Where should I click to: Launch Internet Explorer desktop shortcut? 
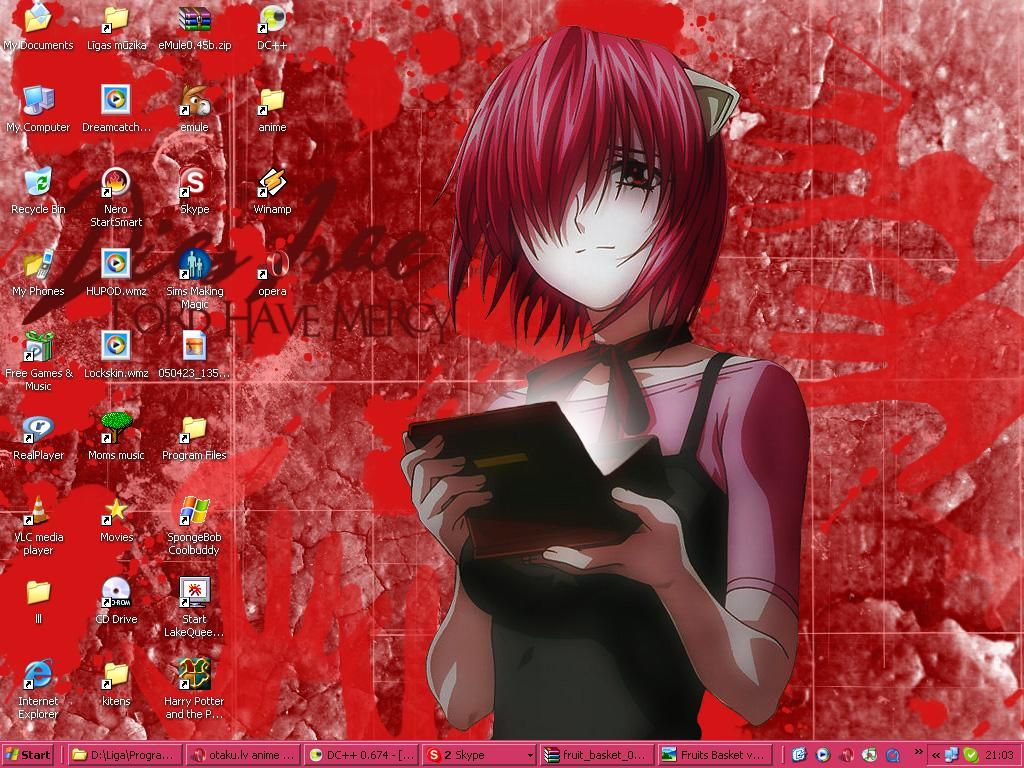tap(38, 690)
